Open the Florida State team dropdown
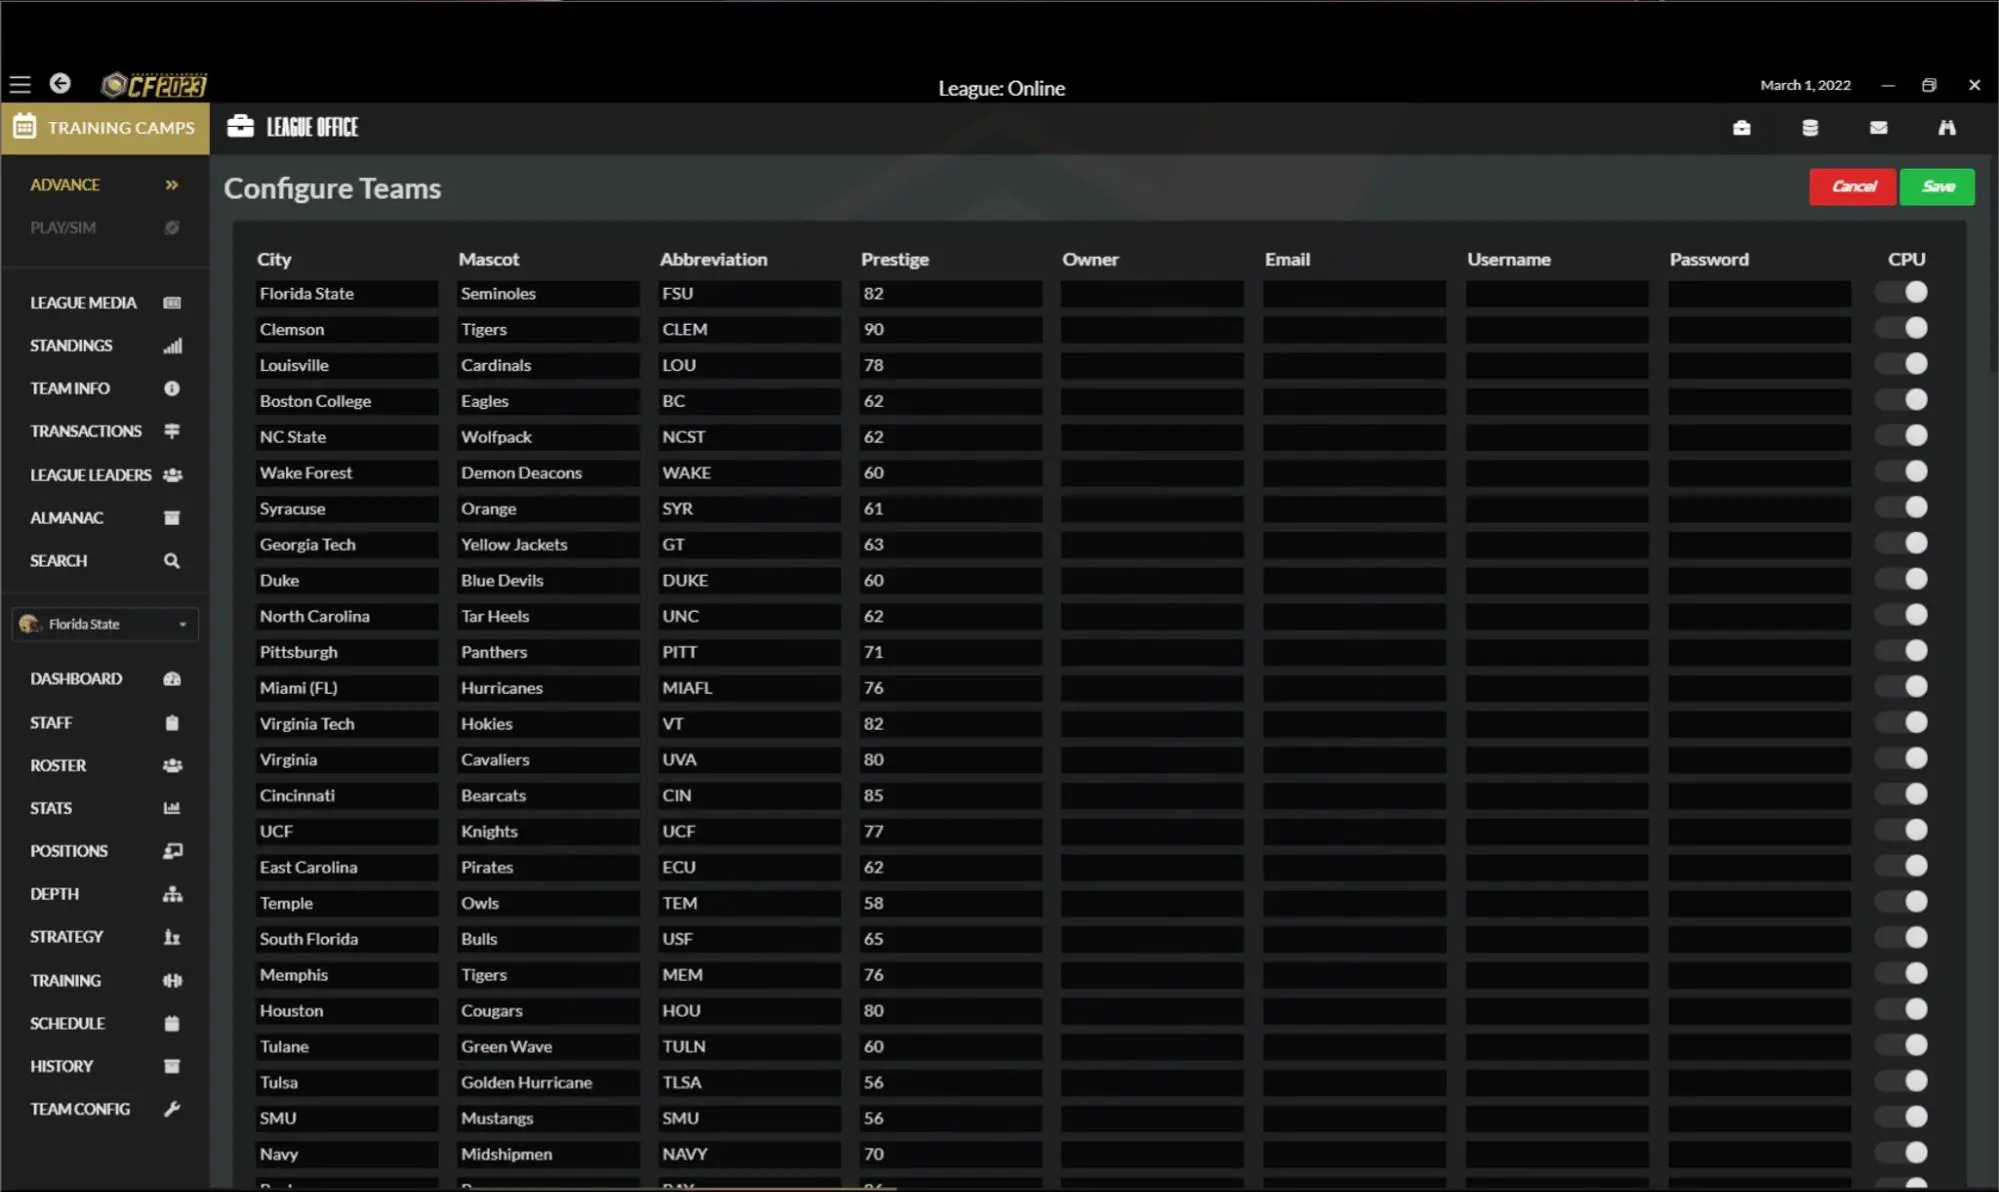 (105, 624)
